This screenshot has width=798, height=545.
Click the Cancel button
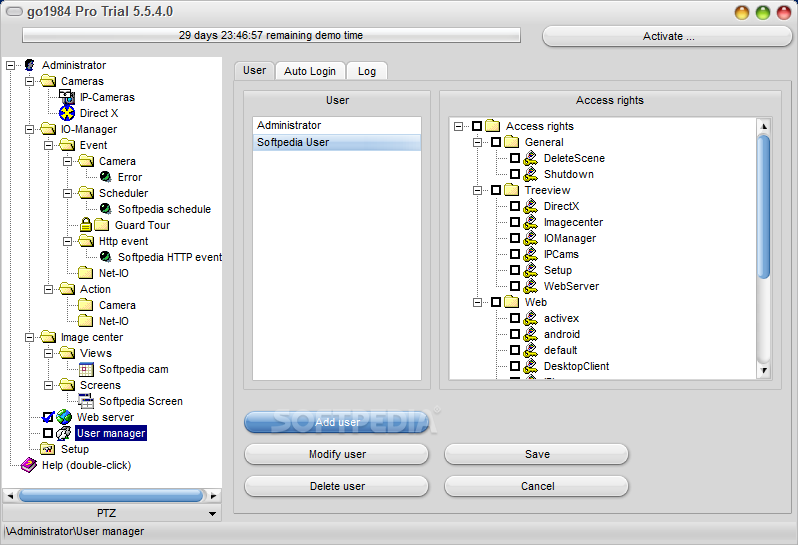536,486
